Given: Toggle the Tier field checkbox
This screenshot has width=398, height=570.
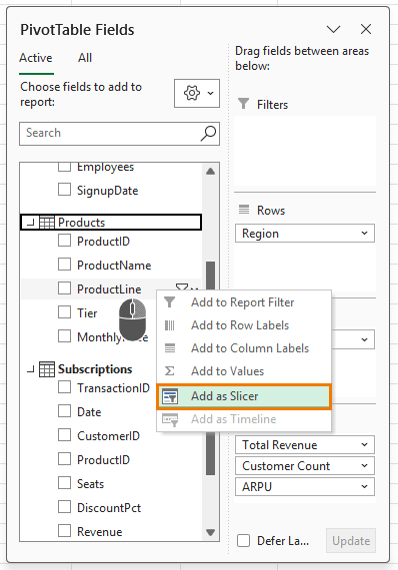Looking at the screenshot, I should [64, 312].
